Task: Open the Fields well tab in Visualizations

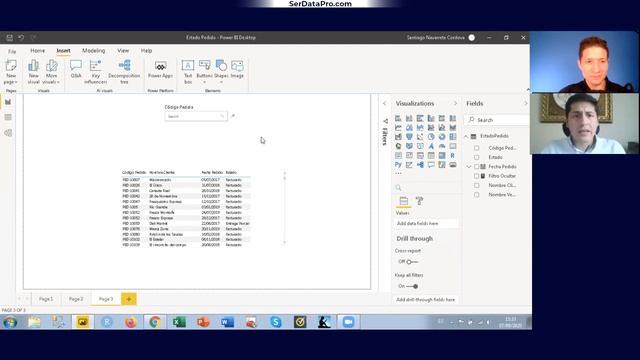Action: (x=403, y=201)
